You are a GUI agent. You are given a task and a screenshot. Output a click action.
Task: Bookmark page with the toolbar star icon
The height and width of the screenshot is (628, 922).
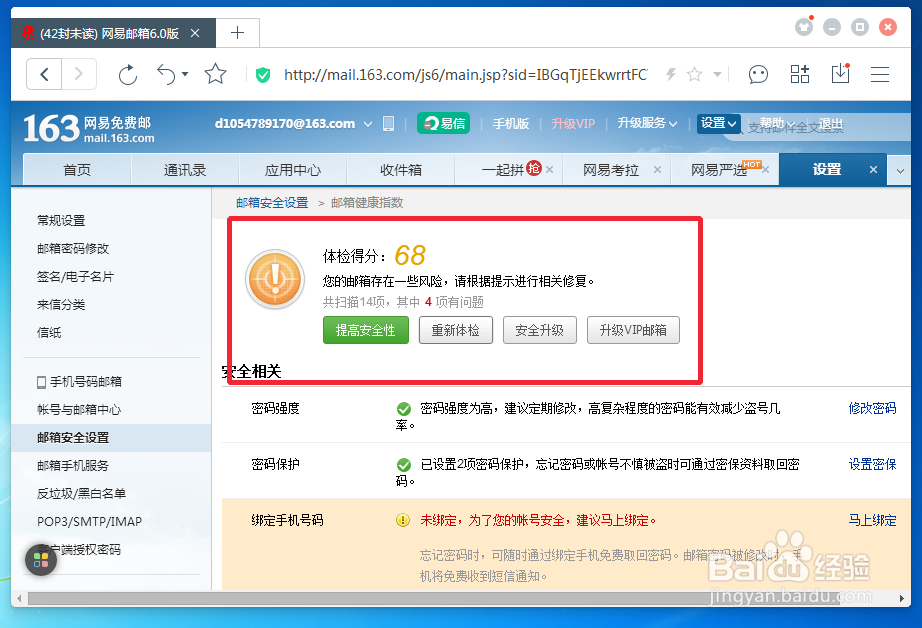[215, 74]
